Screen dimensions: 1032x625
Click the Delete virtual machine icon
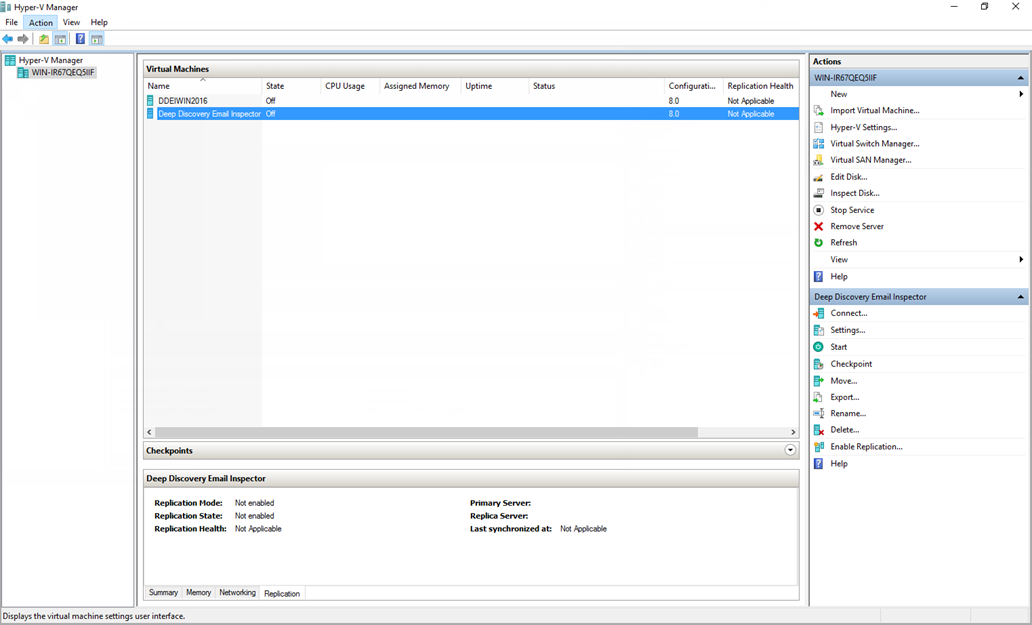(818, 430)
